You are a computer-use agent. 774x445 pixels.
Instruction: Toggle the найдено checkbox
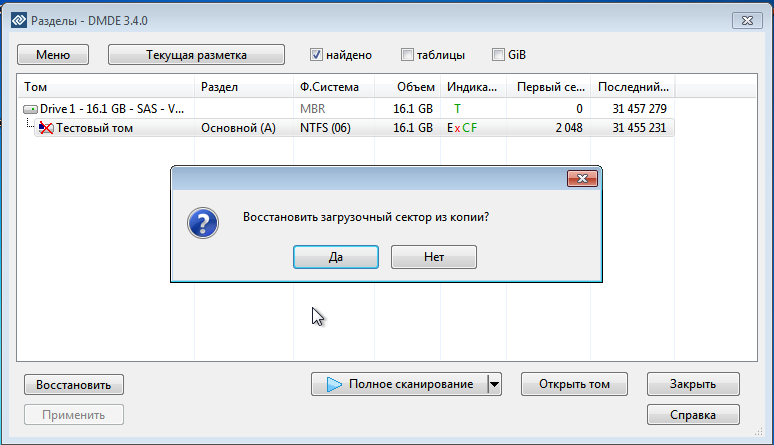click(317, 55)
